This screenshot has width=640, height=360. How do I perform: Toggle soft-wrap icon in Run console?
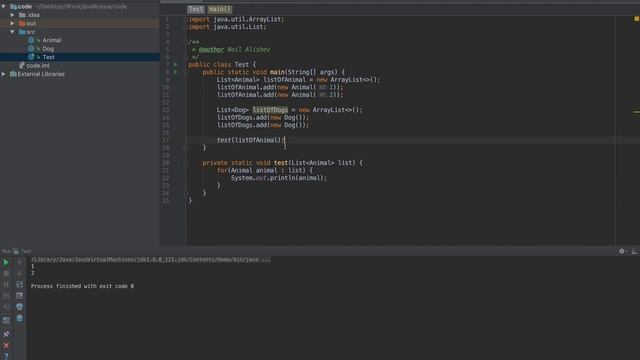tap(19, 284)
